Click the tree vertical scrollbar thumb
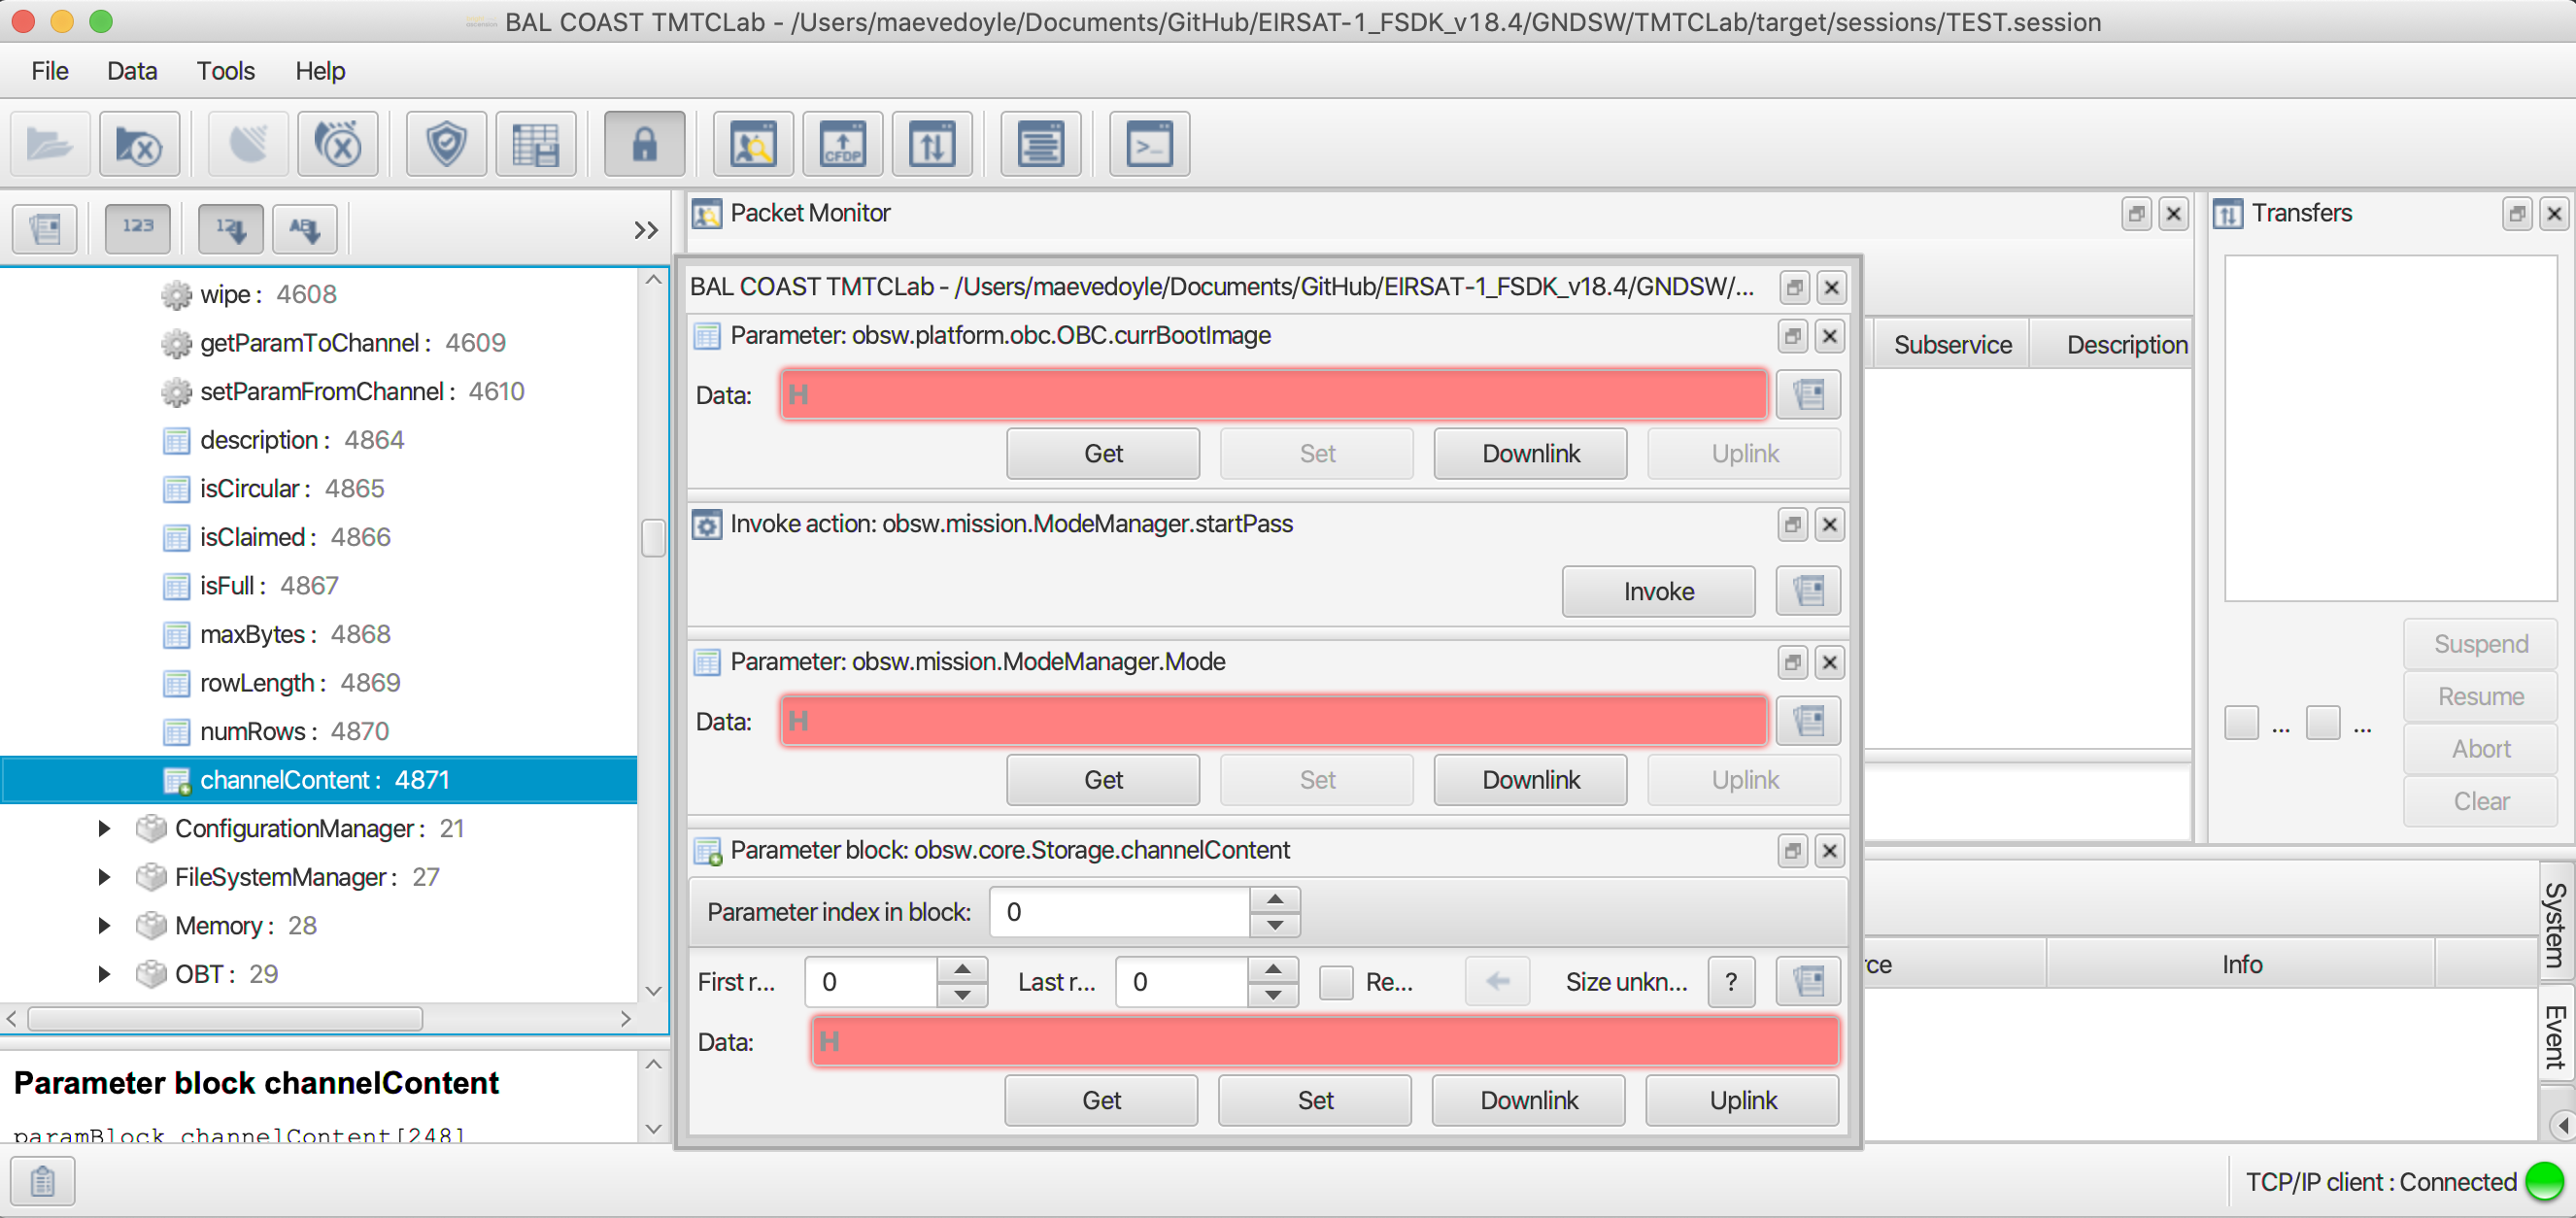 pos(653,537)
